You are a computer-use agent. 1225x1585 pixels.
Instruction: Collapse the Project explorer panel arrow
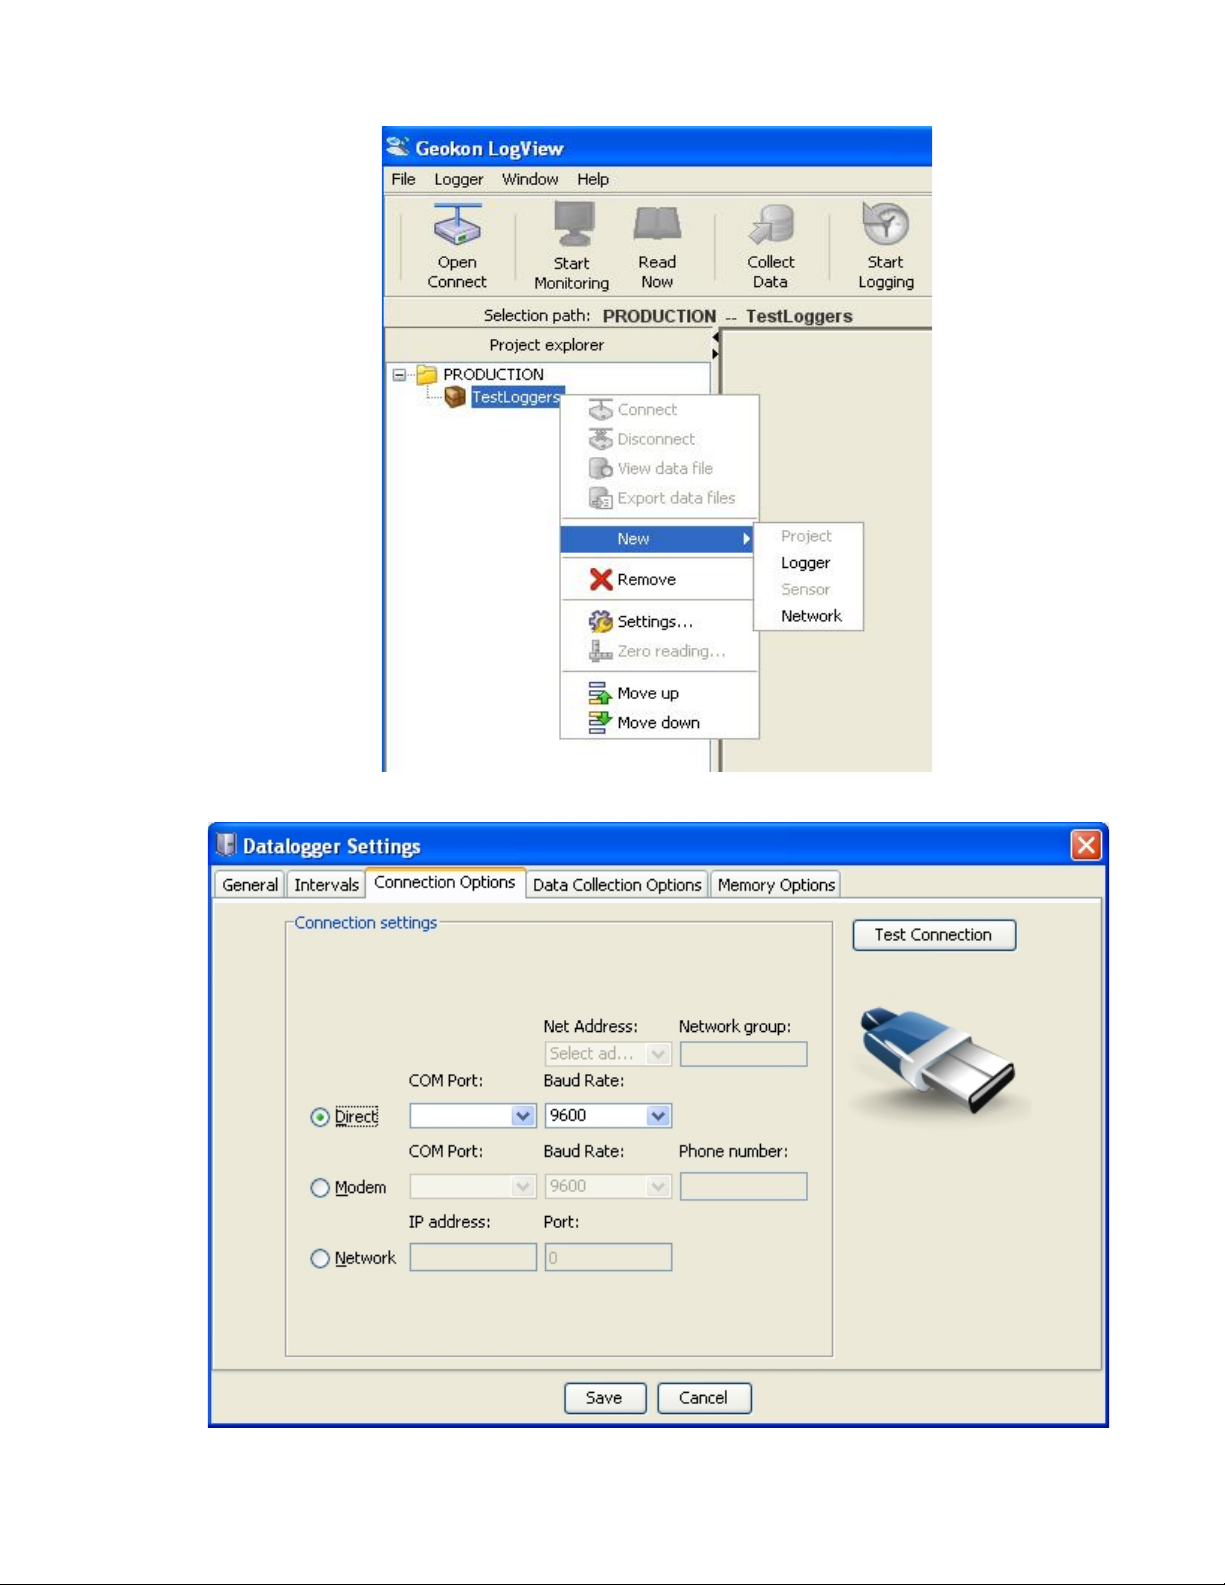point(715,338)
